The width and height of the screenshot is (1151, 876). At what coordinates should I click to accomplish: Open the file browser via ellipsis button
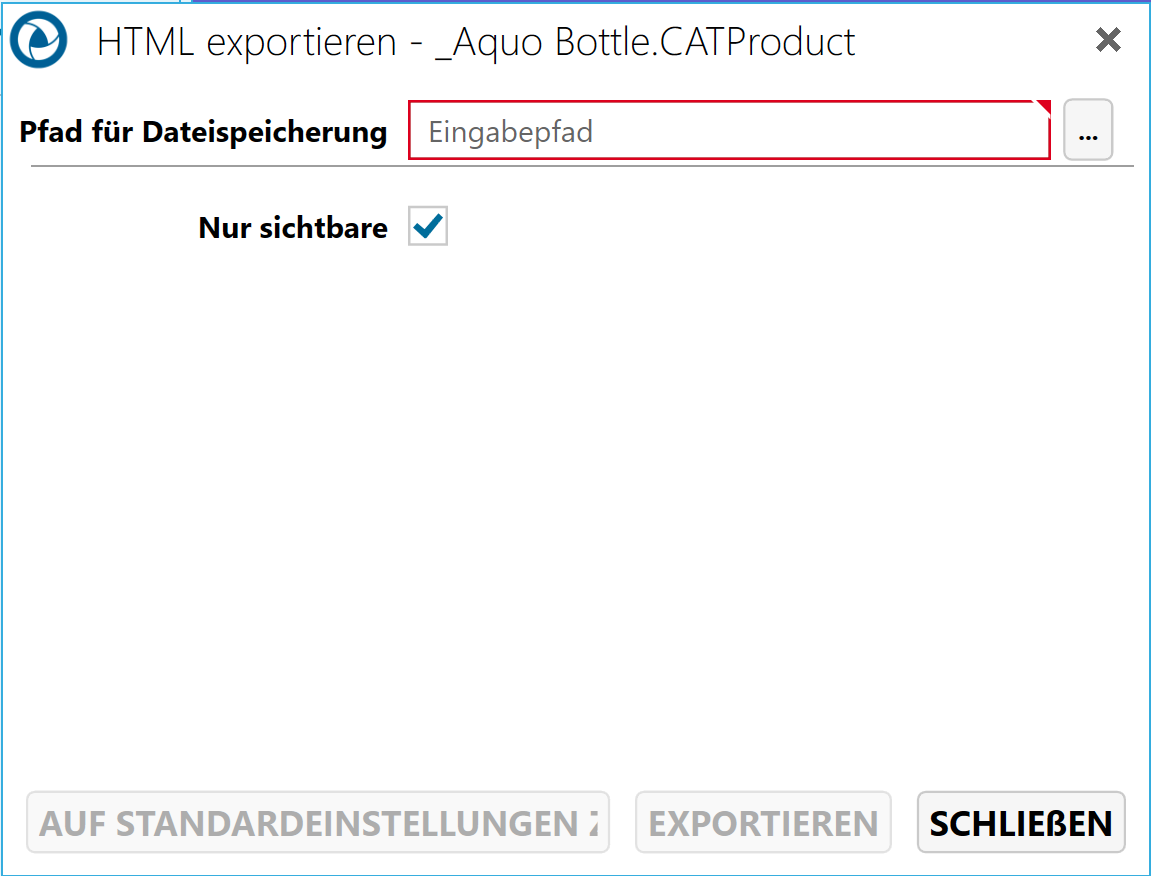click(1088, 131)
